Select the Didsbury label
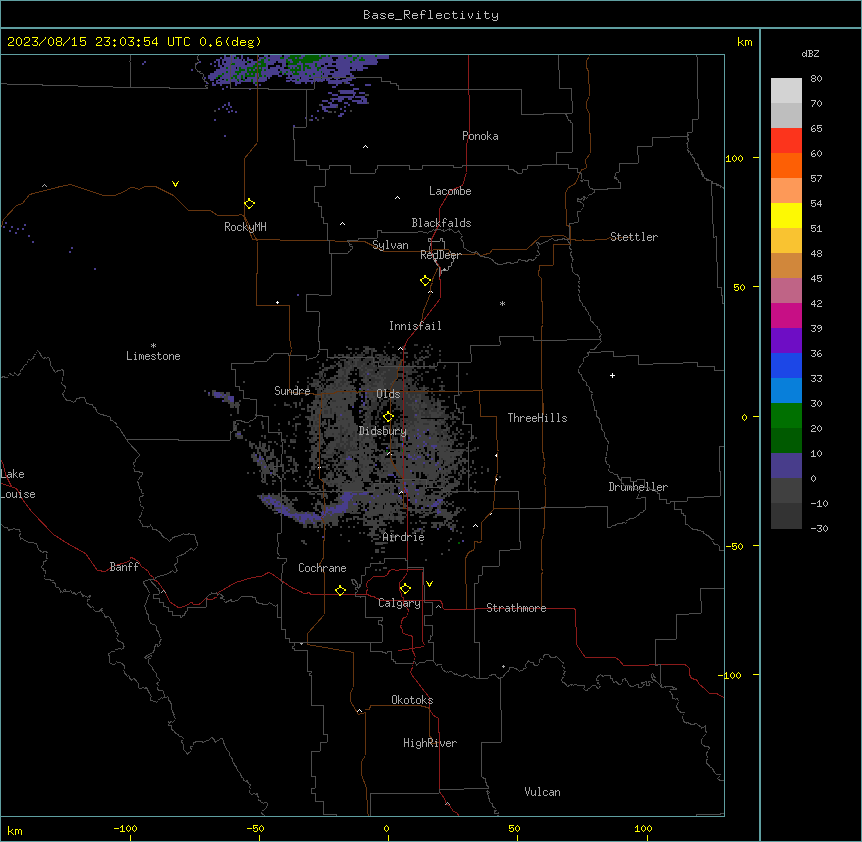This screenshot has height=842, width=862. [x=383, y=431]
